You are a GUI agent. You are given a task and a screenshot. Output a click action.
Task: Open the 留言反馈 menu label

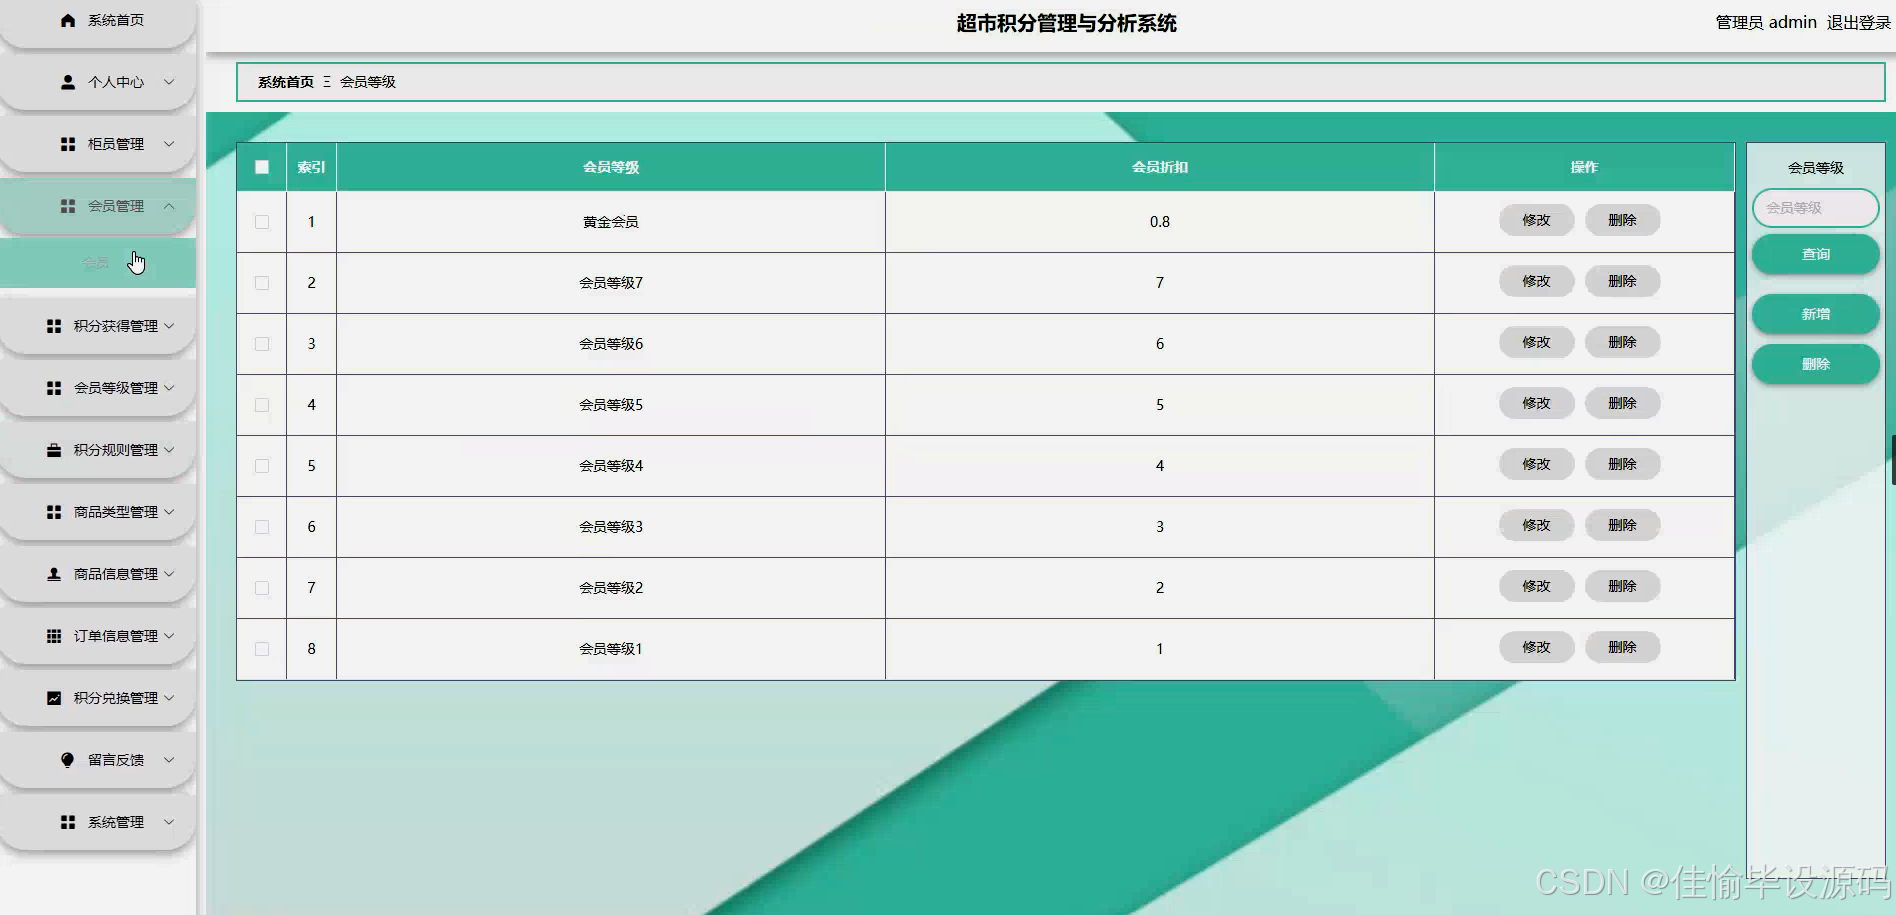click(x=116, y=760)
